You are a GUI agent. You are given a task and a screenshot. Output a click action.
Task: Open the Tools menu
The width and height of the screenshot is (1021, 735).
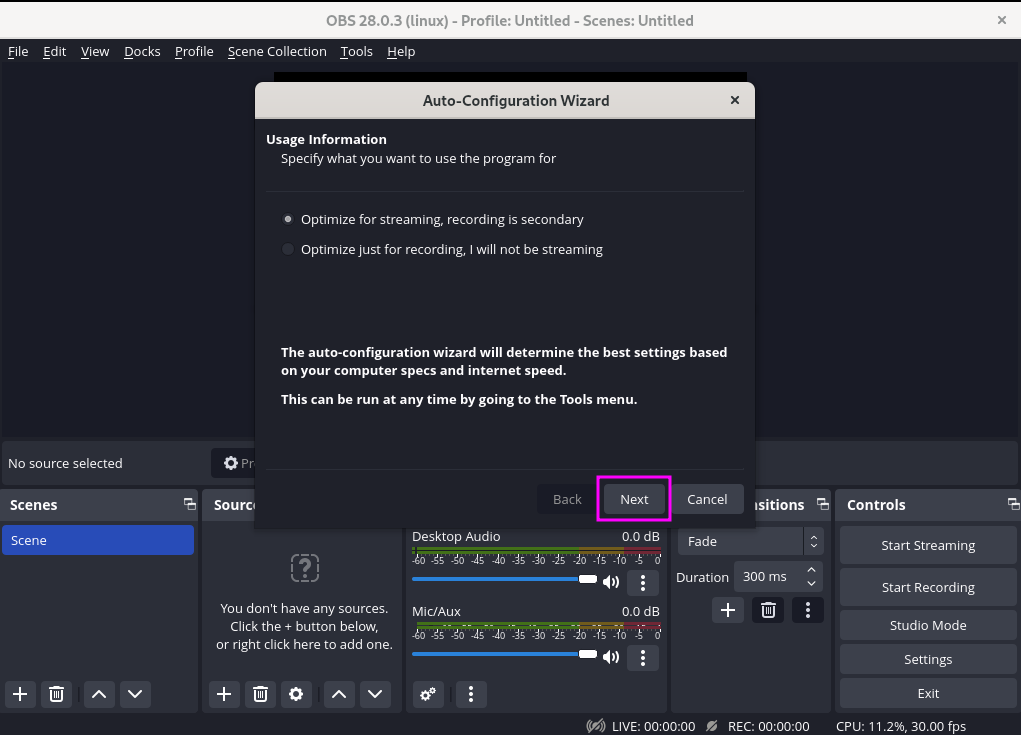[356, 51]
